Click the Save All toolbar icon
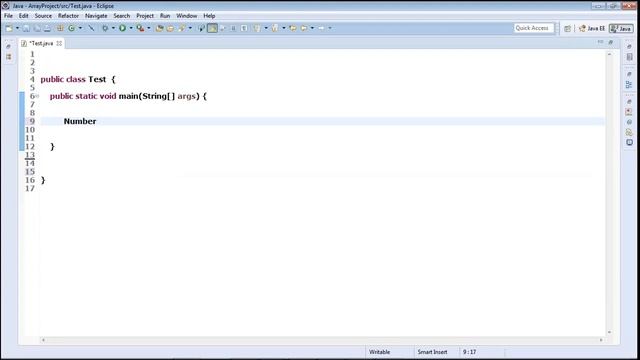This screenshot has width=640, height=360. click(37, 28)
